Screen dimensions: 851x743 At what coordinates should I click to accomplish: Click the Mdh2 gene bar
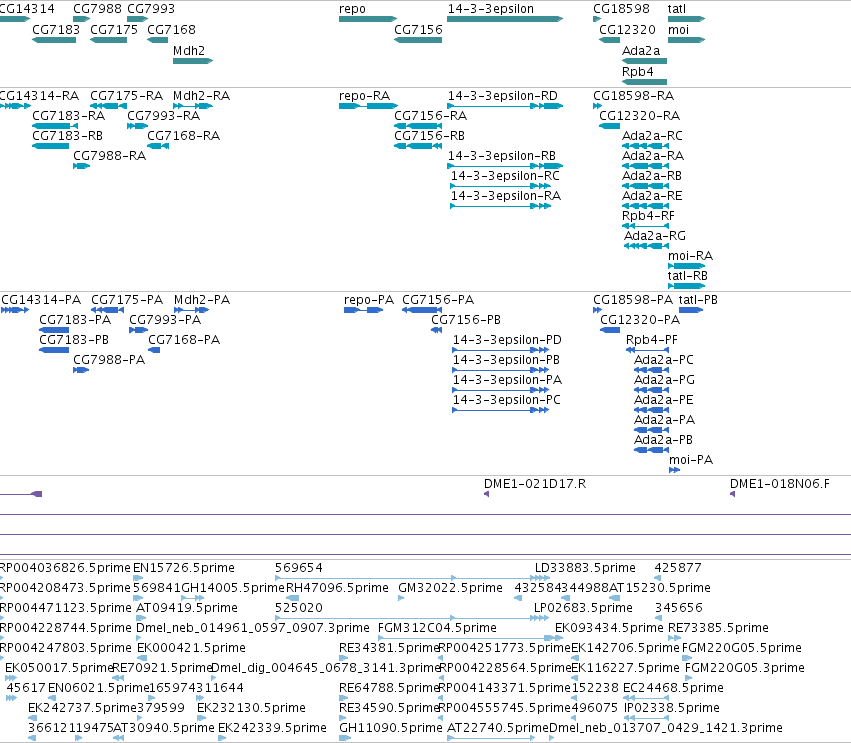tap(193, 61)
